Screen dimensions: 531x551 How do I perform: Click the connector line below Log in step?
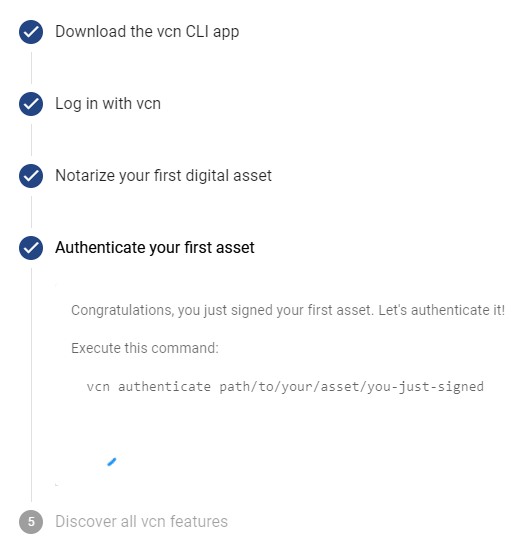31,140
